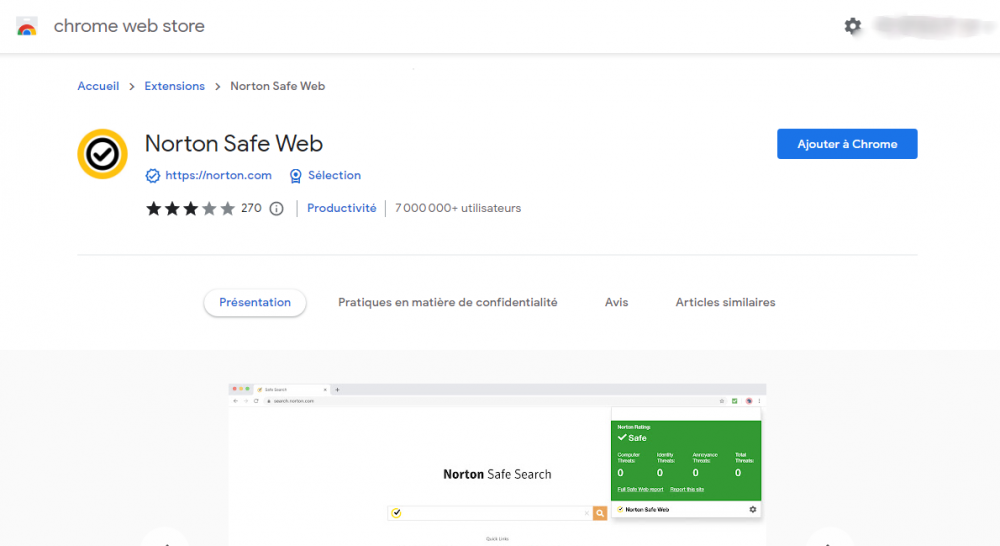Viewport: 1000px width, 546px height.
Task: Open the settings gear in header
Action: pyautogui.click(x=852, y=26)
